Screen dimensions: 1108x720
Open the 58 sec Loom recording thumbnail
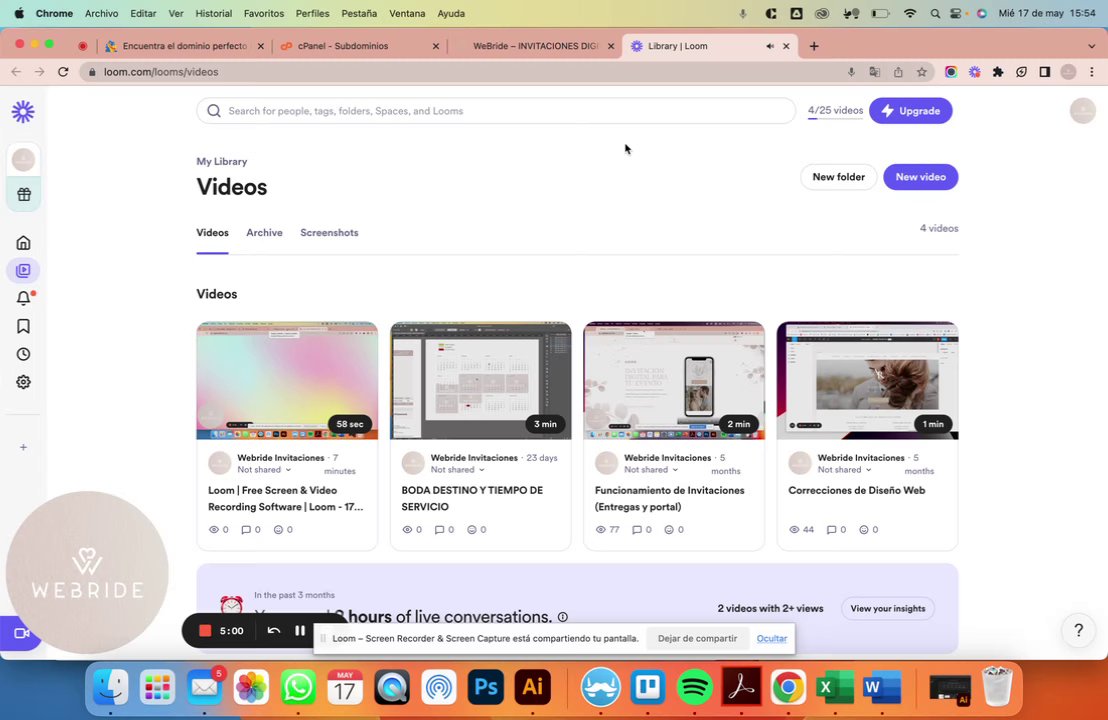(287, 381)
